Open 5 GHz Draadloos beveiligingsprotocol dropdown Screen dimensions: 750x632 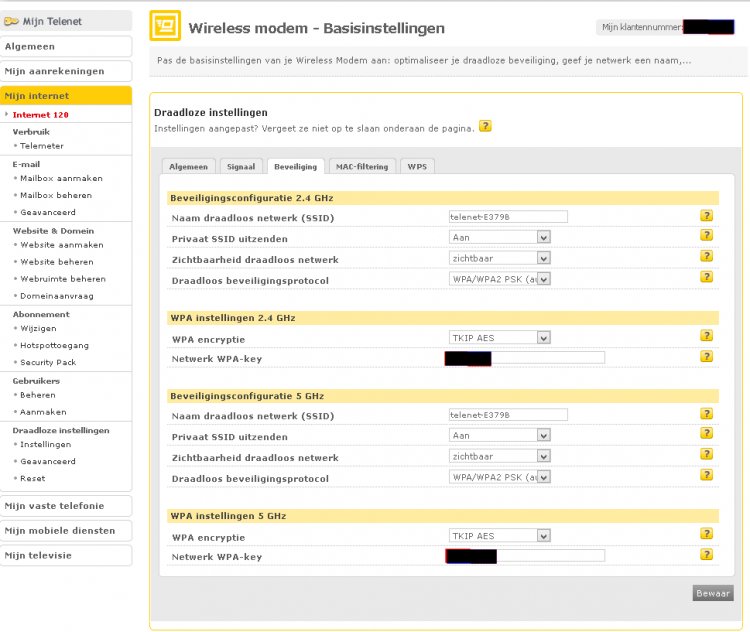(499, 477)
